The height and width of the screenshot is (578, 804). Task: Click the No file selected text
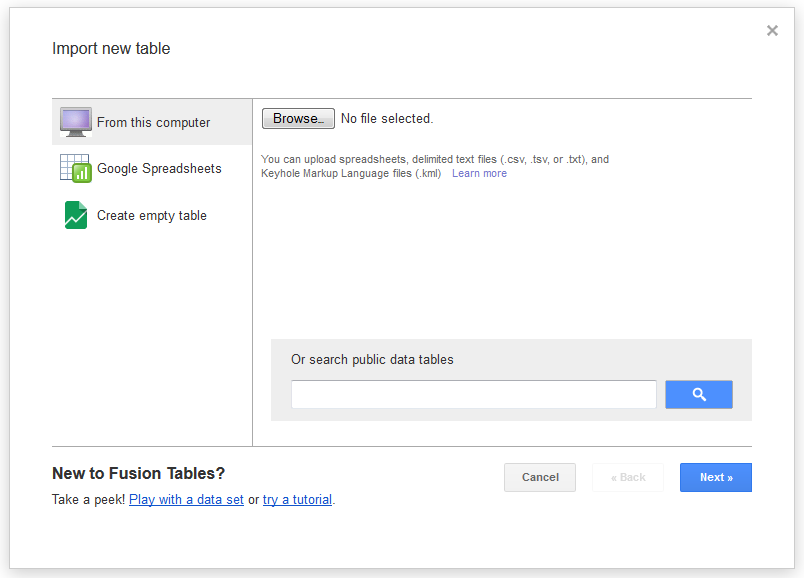(387, 119)
